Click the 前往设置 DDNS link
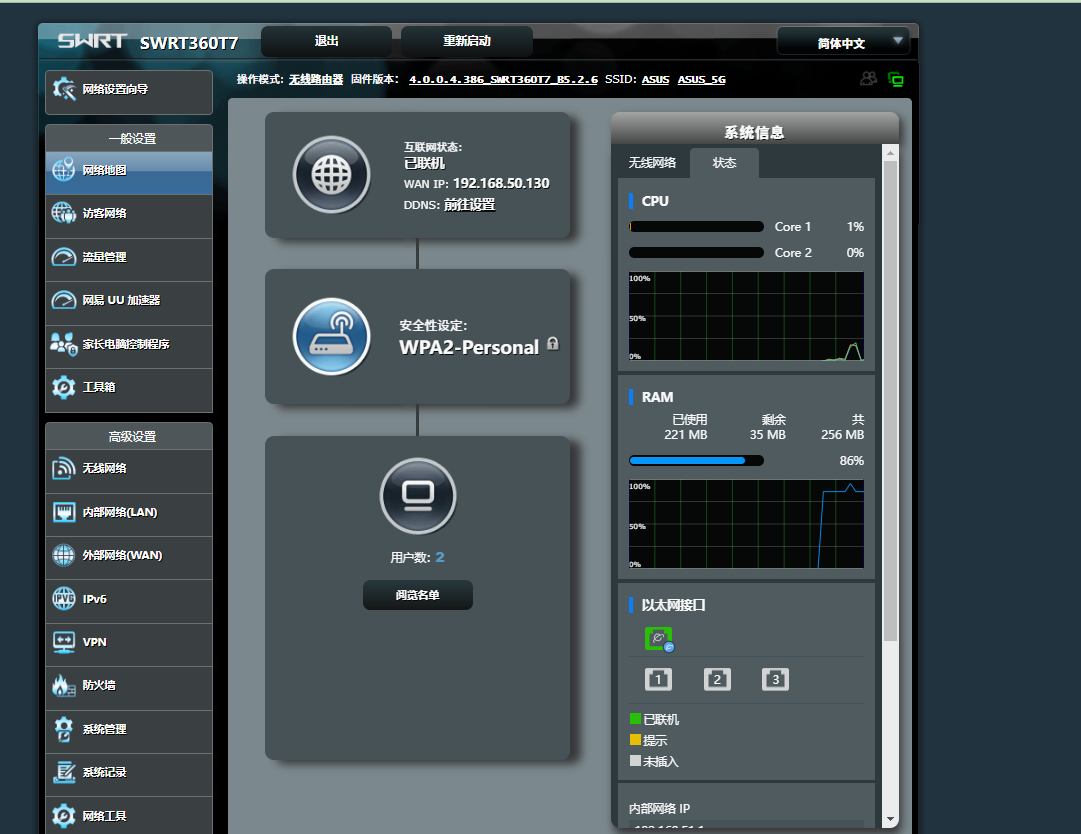The height and width of the screenshot is (834, 1081). click(469, 205)
